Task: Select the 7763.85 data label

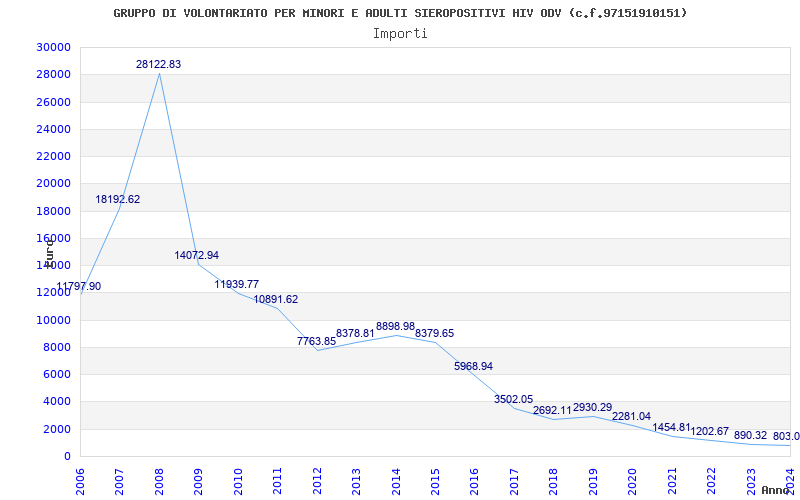Action: 316,341
